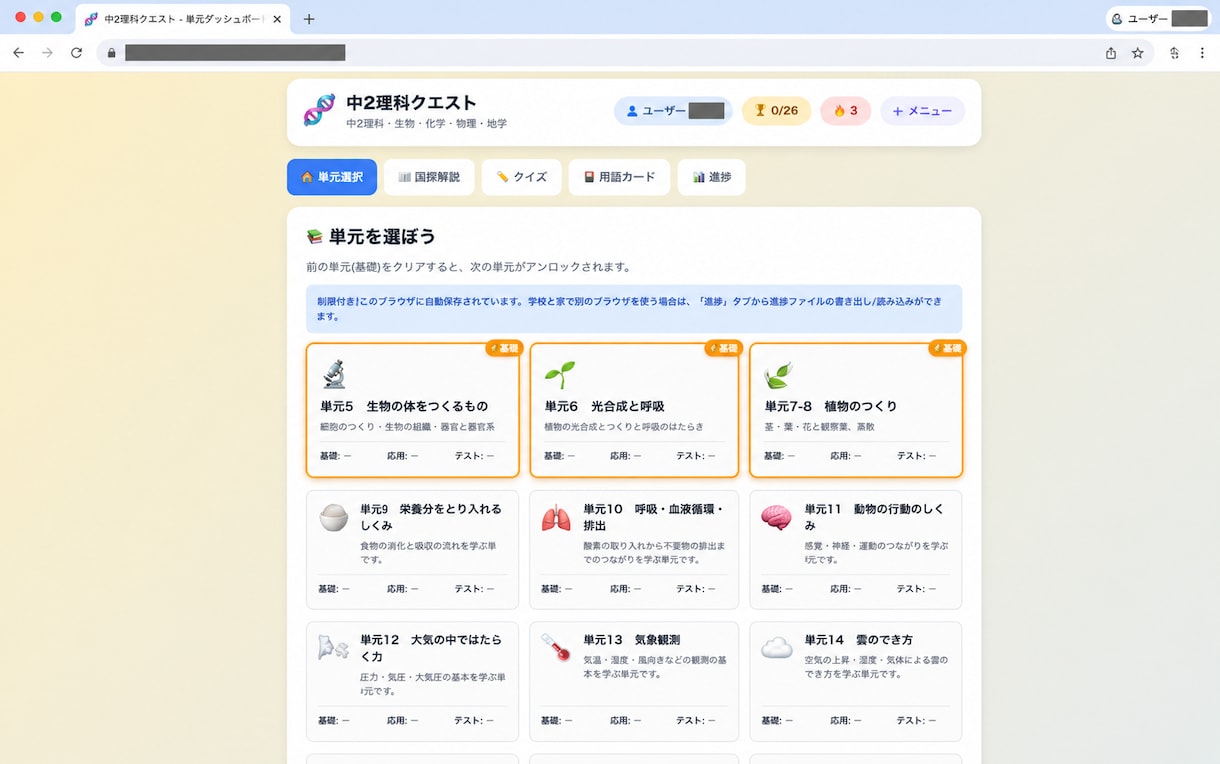Screen dimensions: 1220x764
Task: Switch to the 進捗 tab
Action: 711,177
